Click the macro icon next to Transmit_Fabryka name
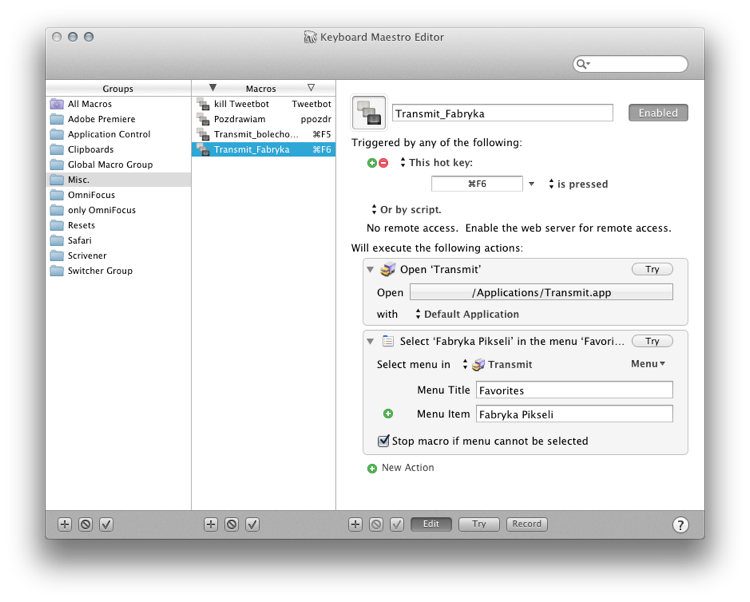Image resolution: width=750 pixels, height=602 pixels. pyautogui.click(x=368, y=112)
